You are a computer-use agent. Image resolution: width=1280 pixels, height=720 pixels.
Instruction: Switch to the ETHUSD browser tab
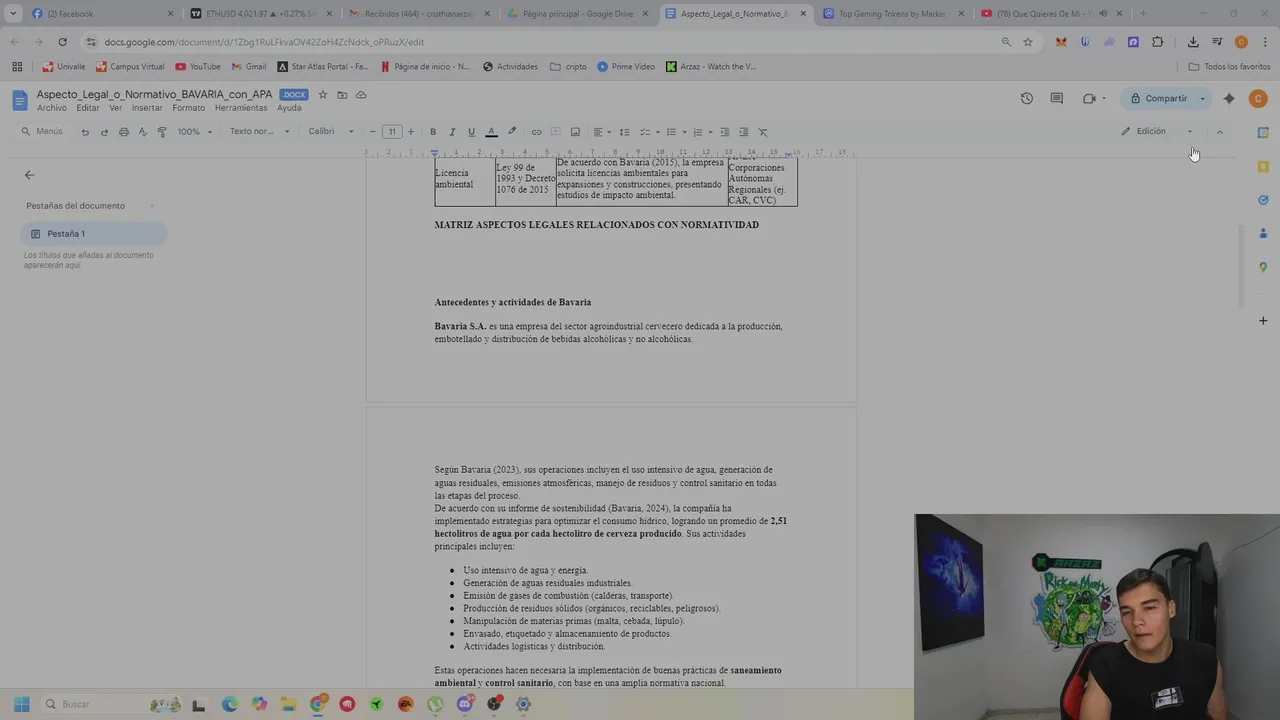coord(261,14)
